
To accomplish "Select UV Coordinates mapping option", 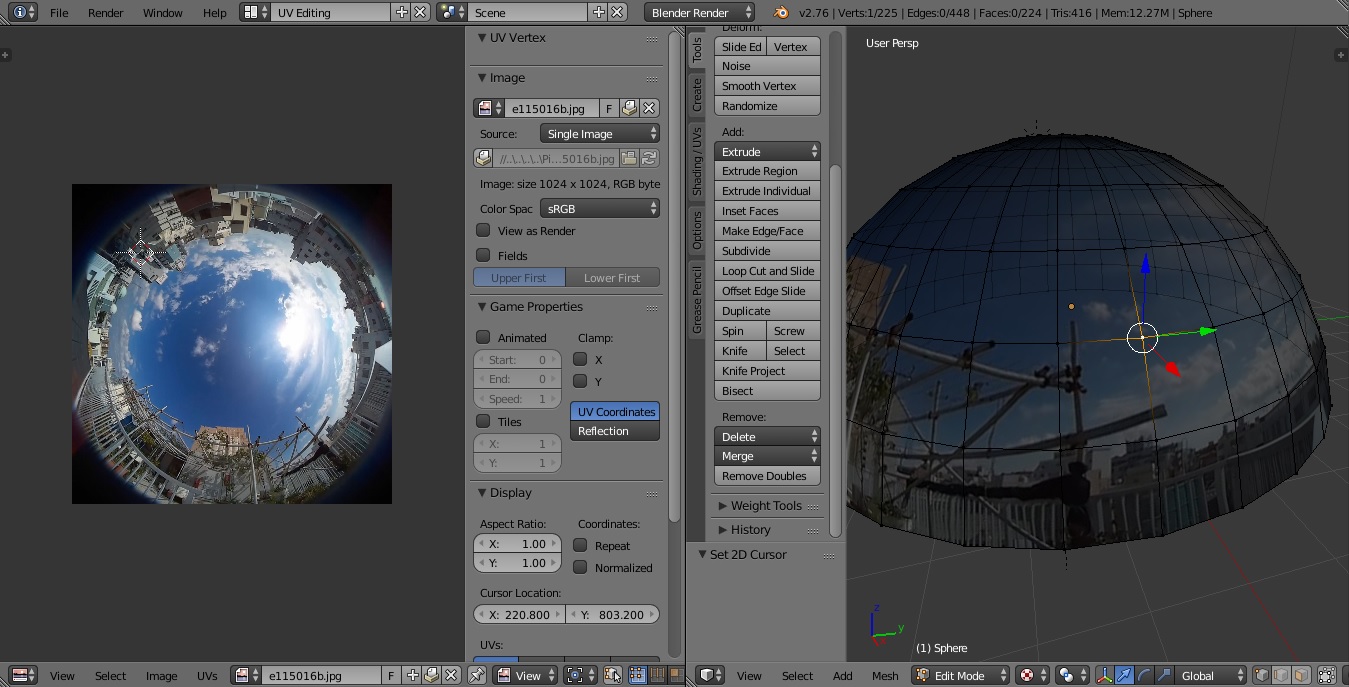I will [614, 412].
